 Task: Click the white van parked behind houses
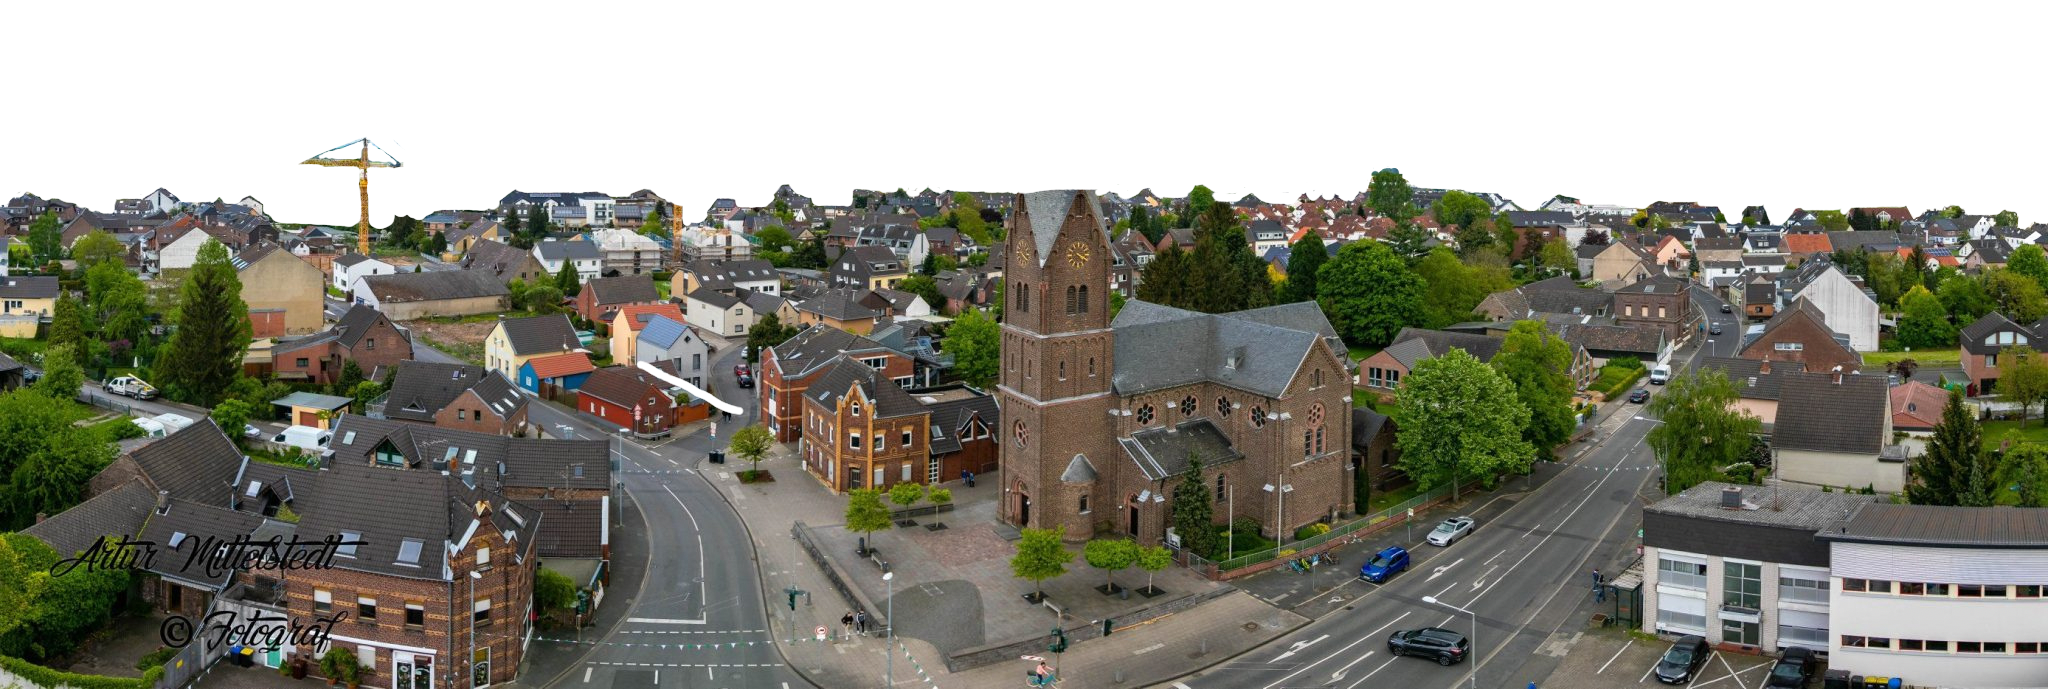[x=302, y=437]
